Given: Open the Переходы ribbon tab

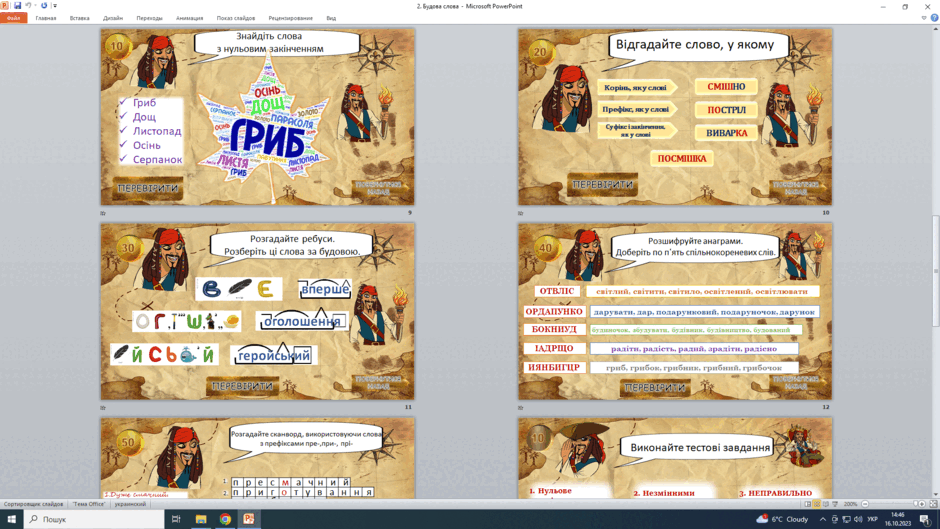Looking at the screenshot, I should coord(149,18).
